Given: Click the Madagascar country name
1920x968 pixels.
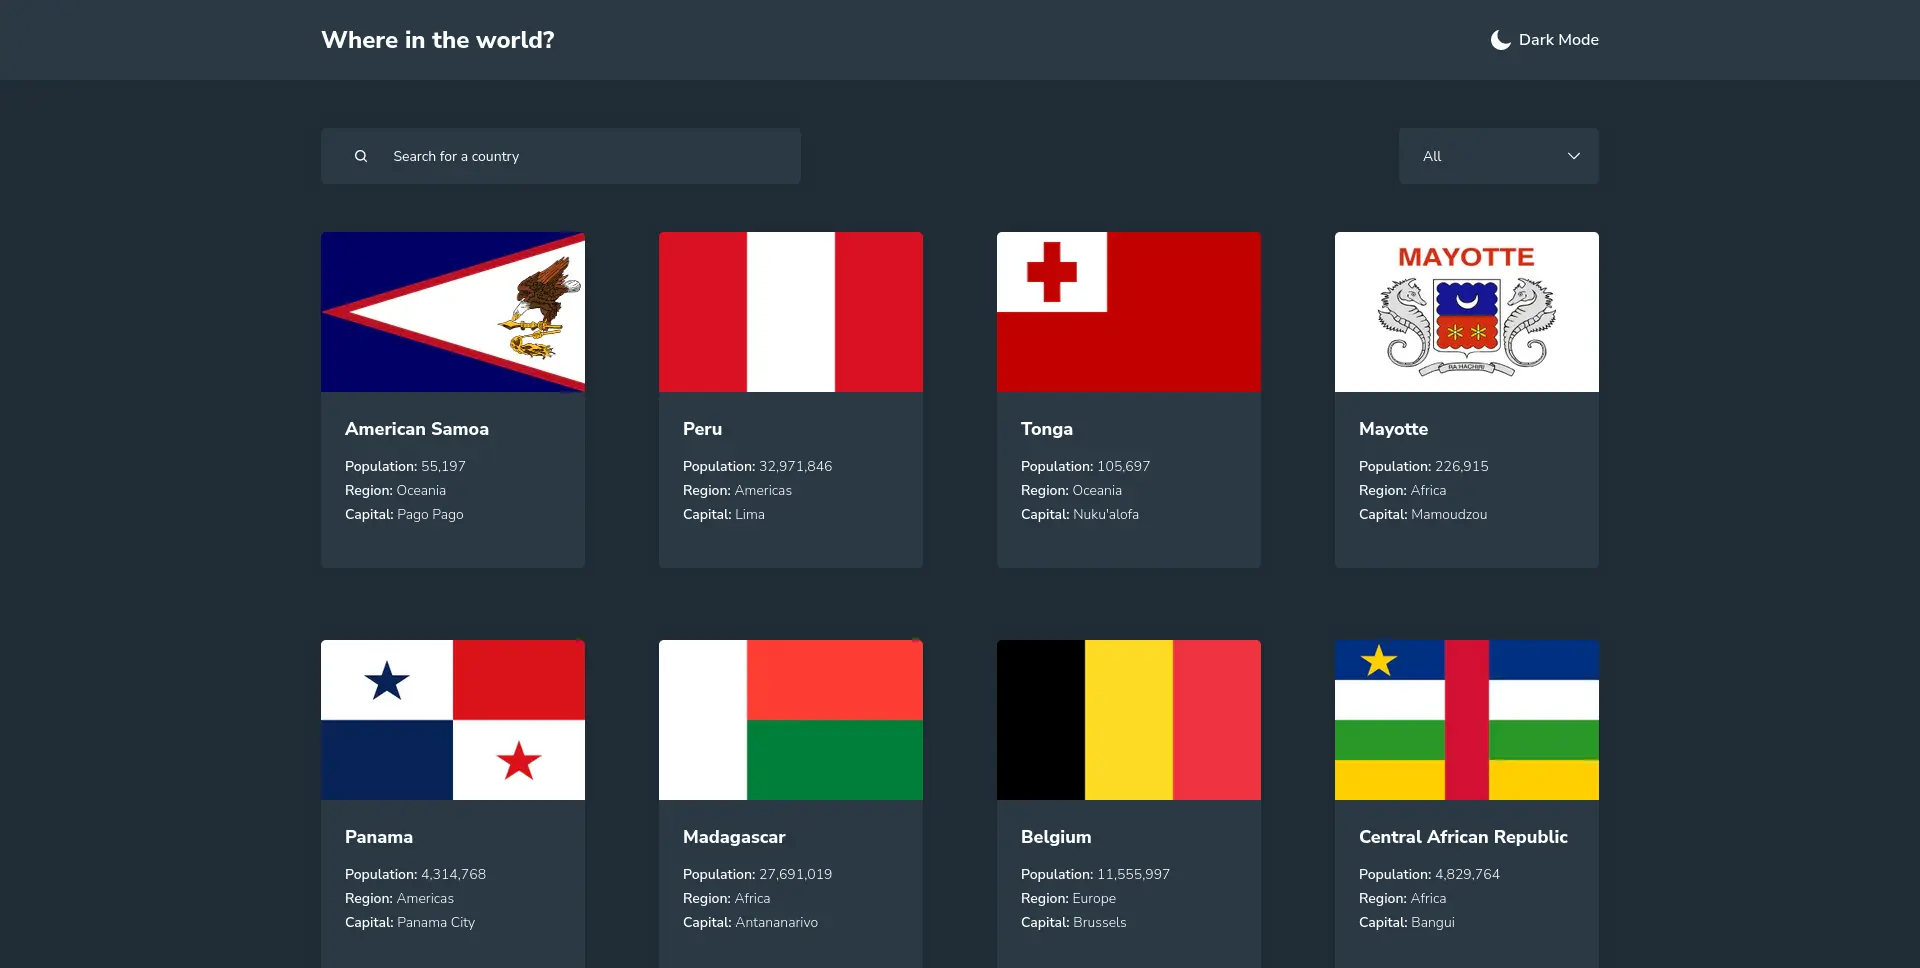Looking at the screenshot, I should (x=734, y=837).
